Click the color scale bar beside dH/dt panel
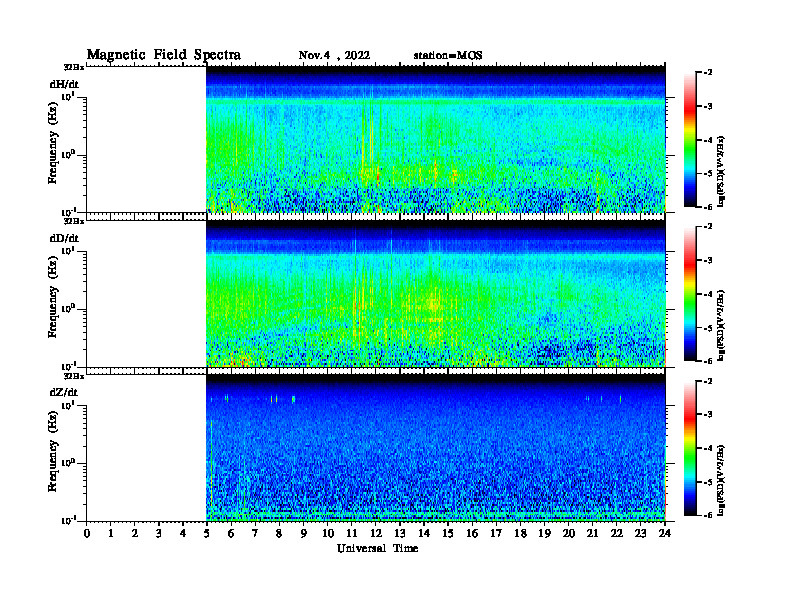The width and height of the screenshot is (792, 612). point(690,139)
